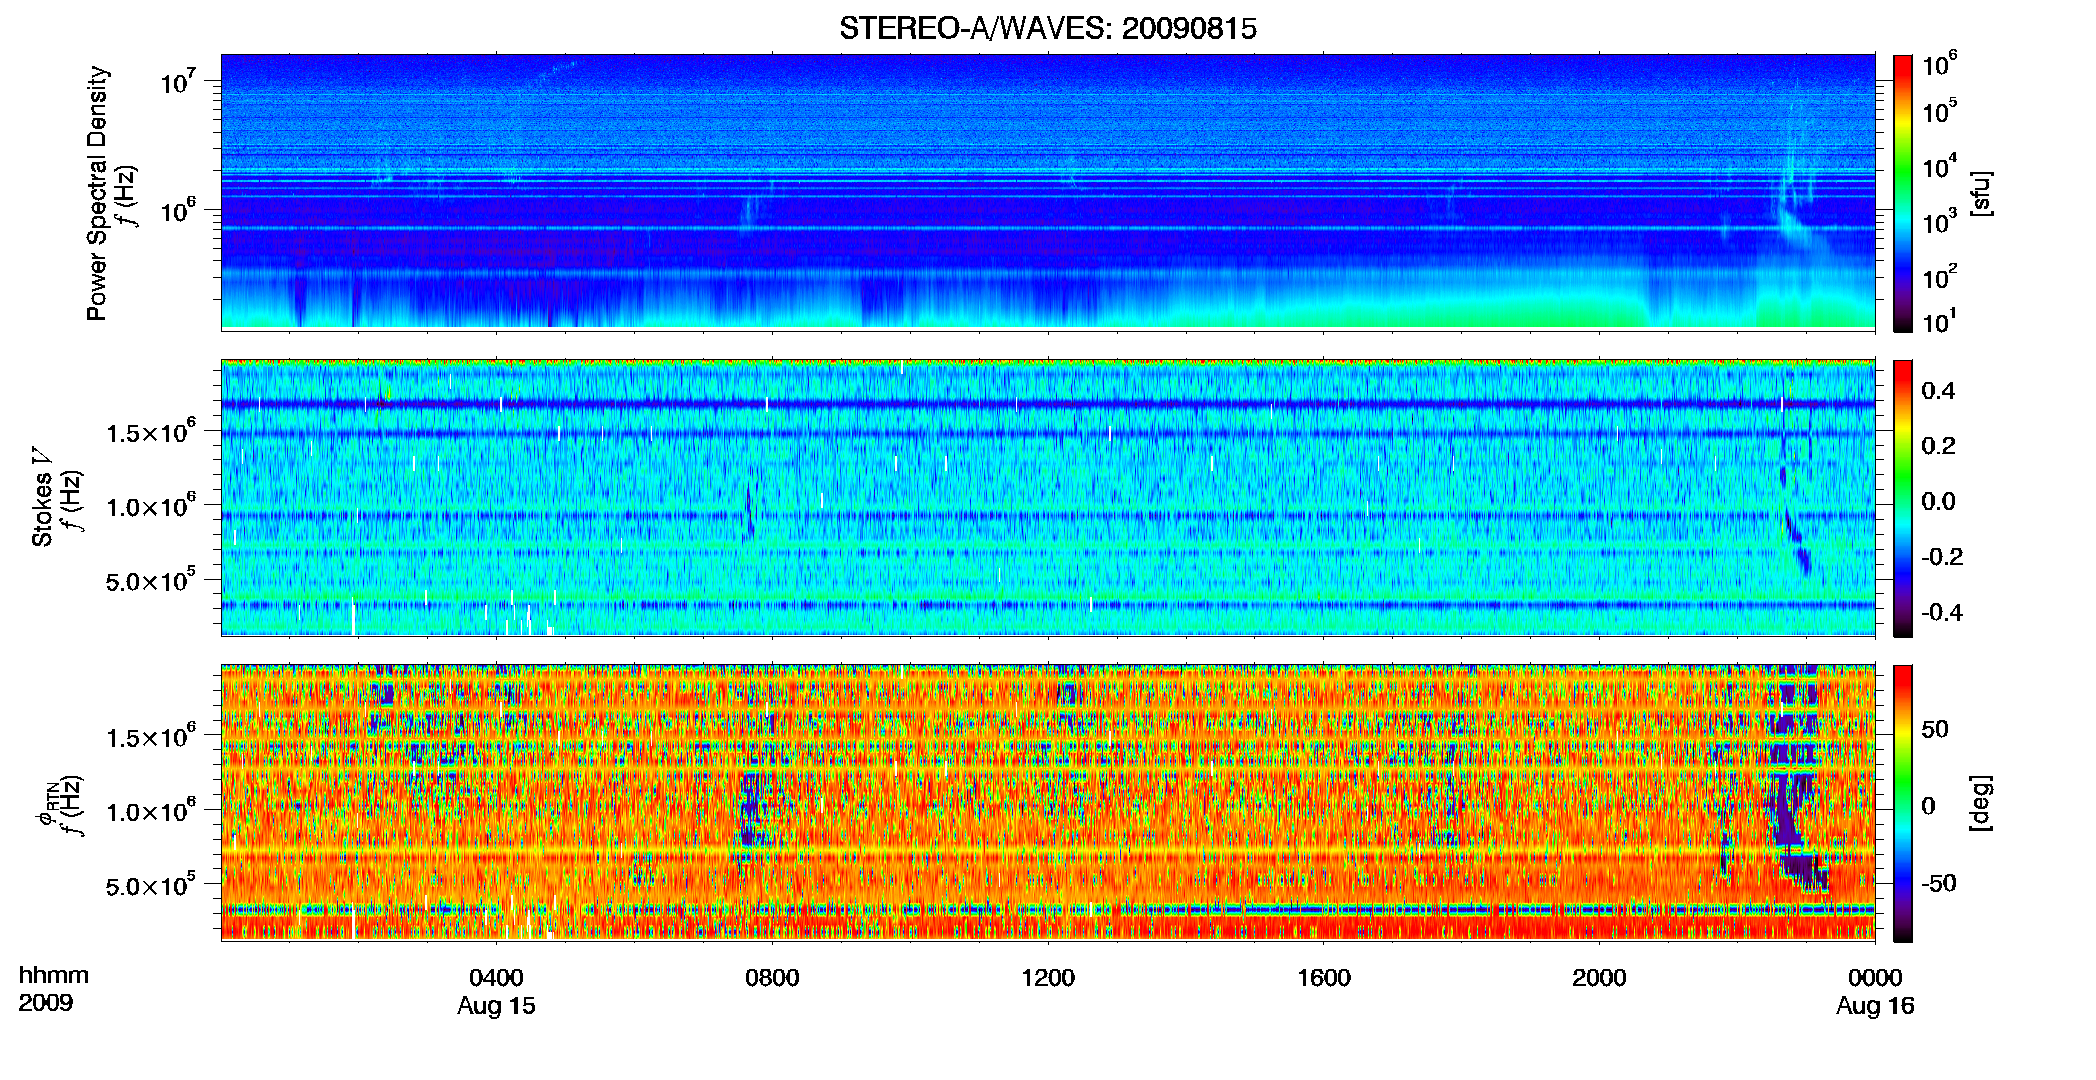This screenshot has height=1080, width=2096.
Task: Select the 0400 time tick label
Action: (496, 978)
